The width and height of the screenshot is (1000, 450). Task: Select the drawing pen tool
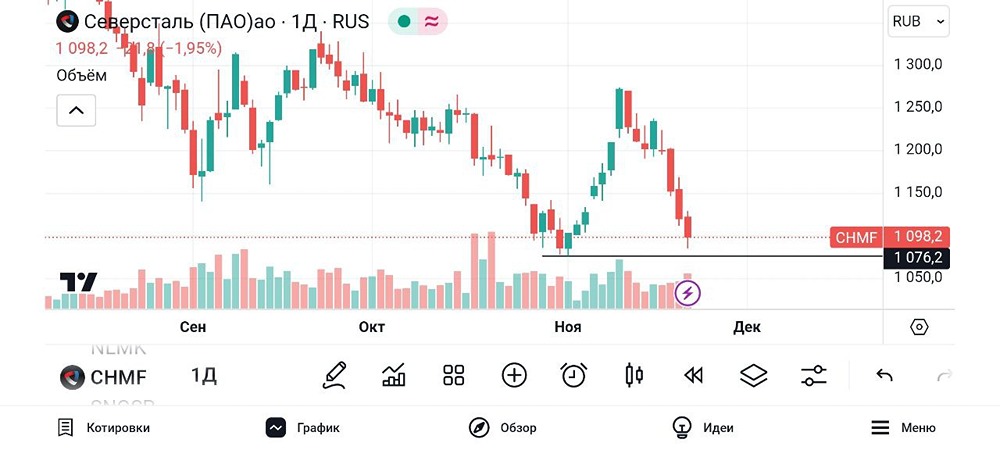(x=334, y=376)
